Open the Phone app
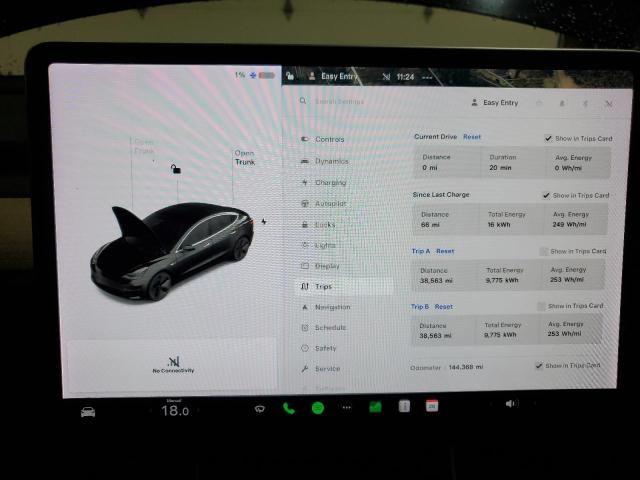Viewport: 640px width, 480px height. click(x=289, y=408)
